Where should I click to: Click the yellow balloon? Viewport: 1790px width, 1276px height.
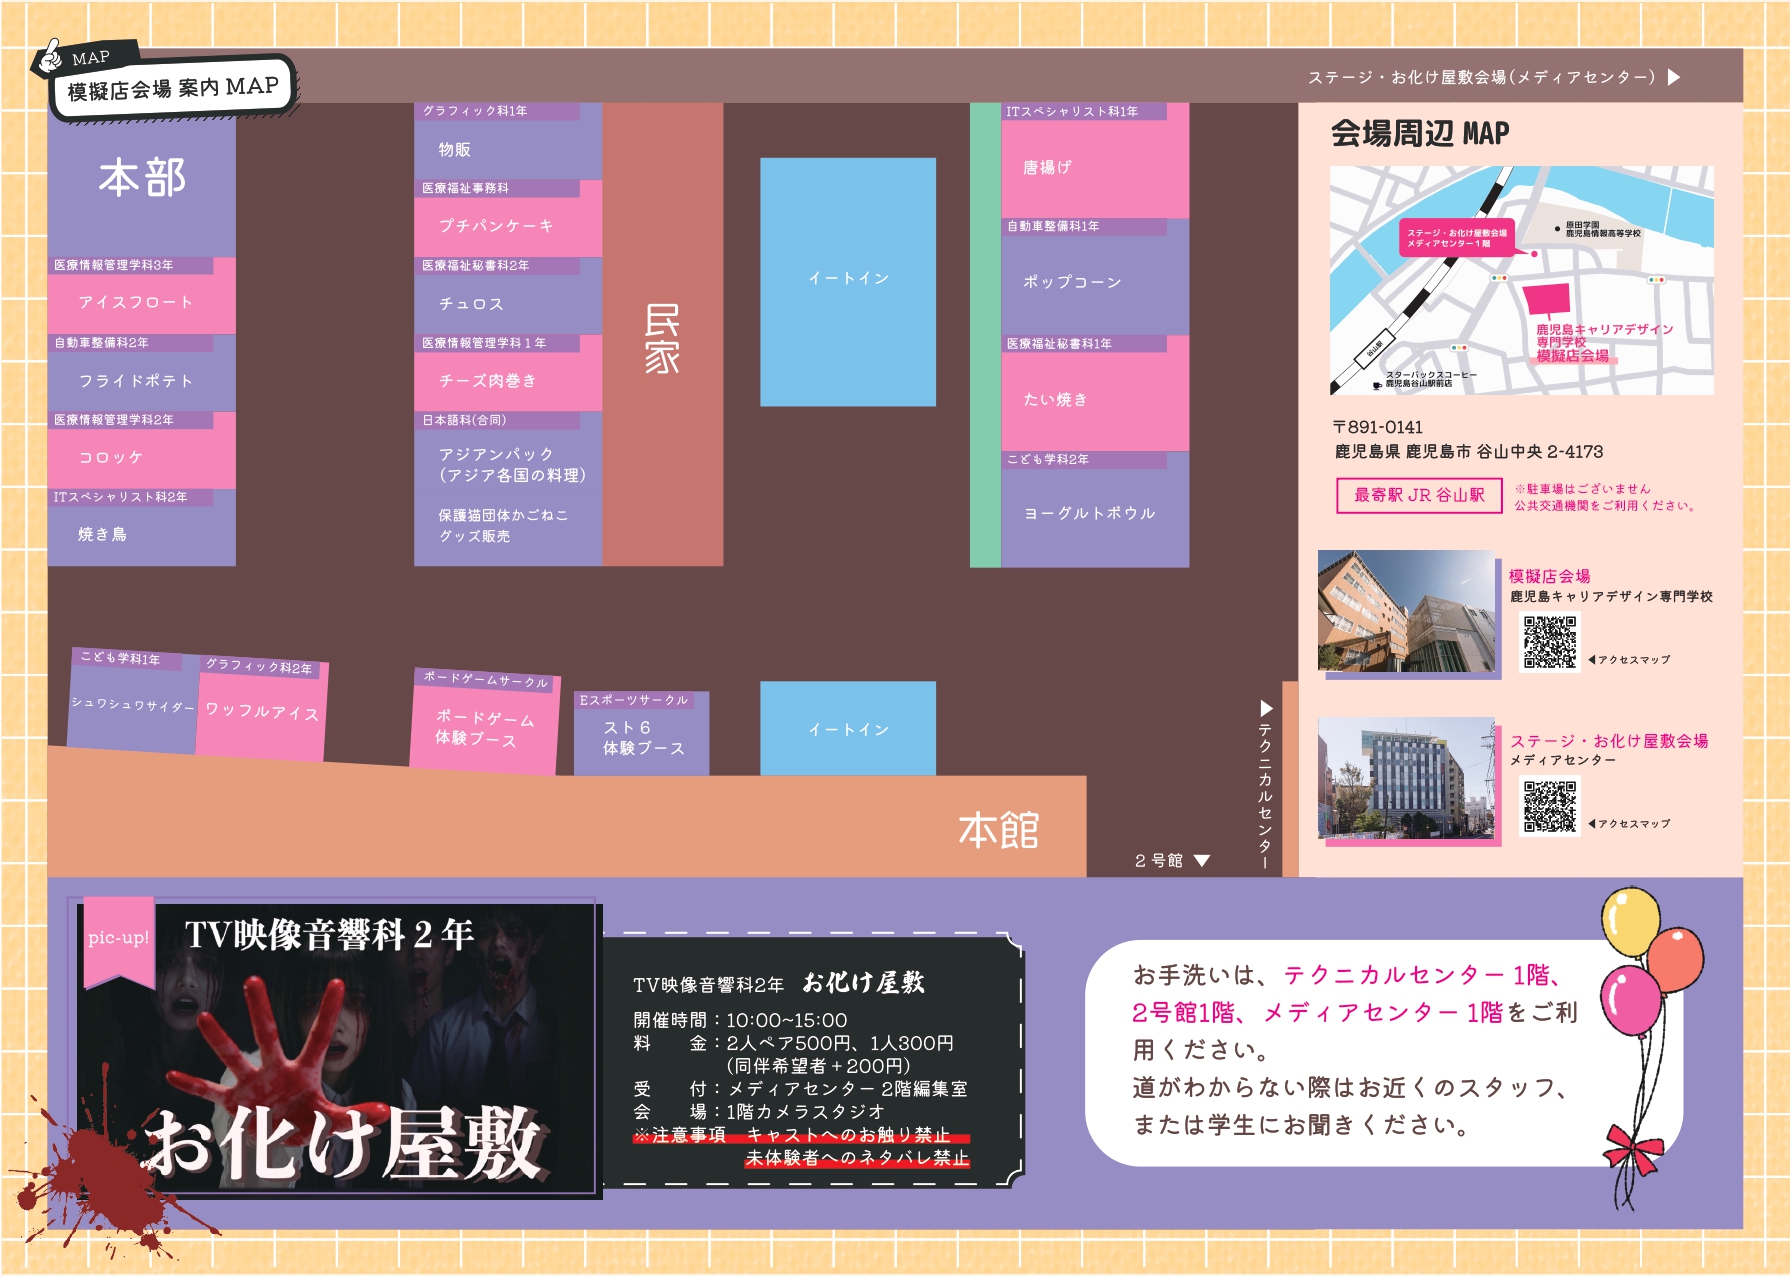click(1630, 920)
